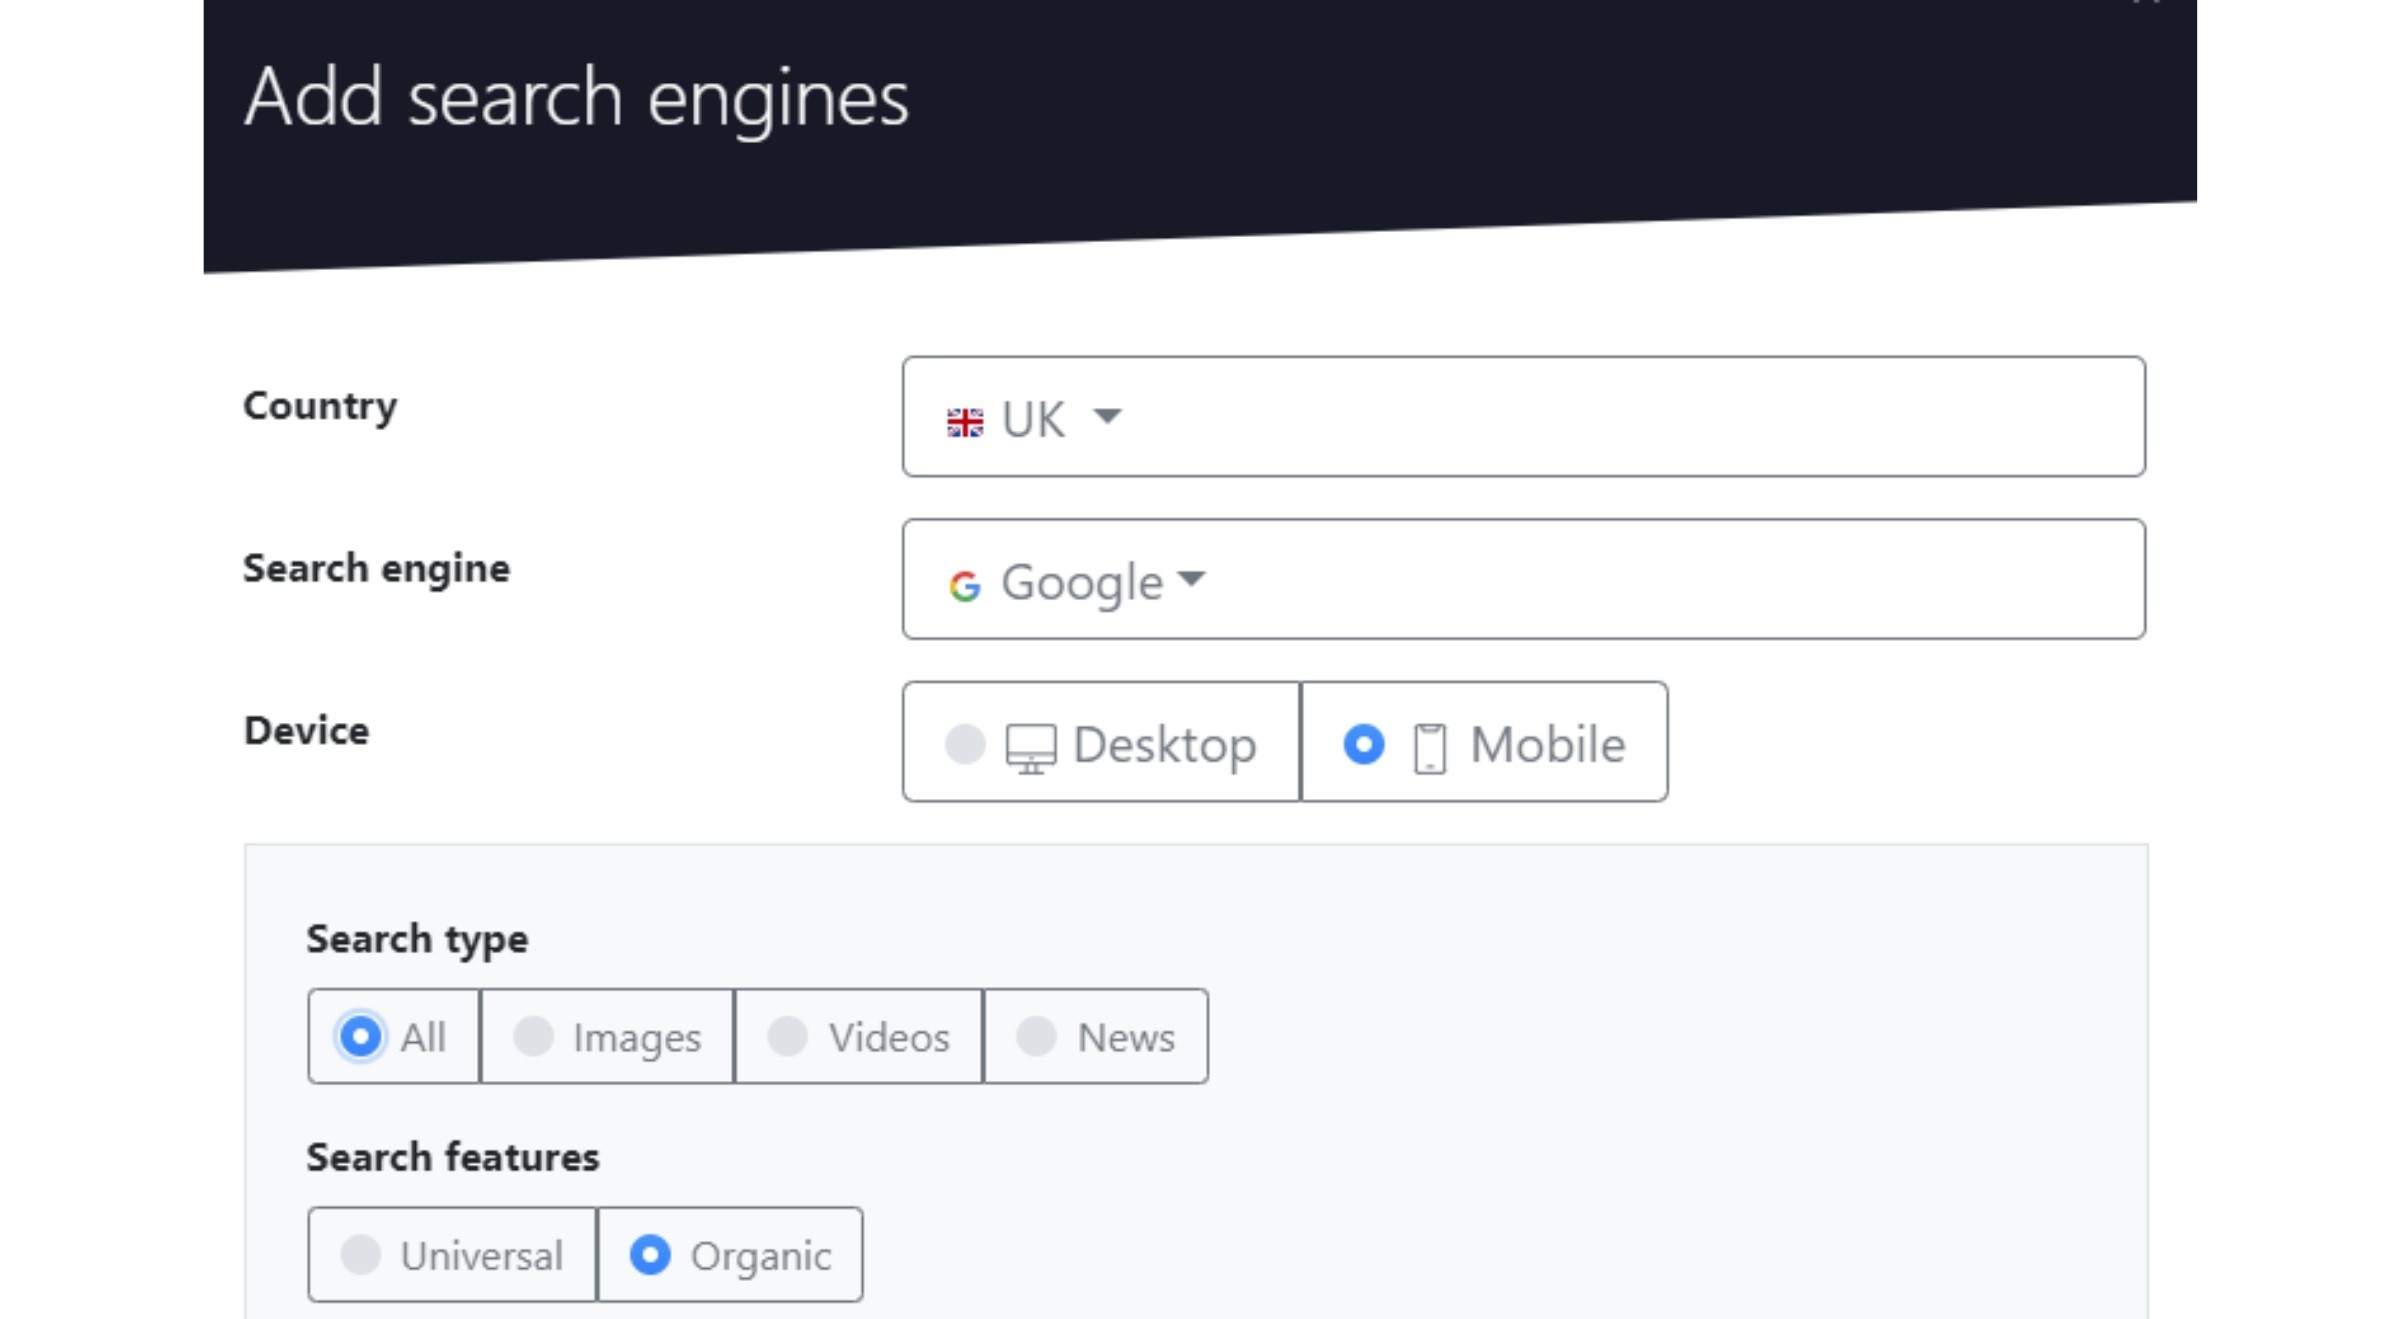Choose the Videos search type
This screenshot has width=2400, height=1319.
859,1036
